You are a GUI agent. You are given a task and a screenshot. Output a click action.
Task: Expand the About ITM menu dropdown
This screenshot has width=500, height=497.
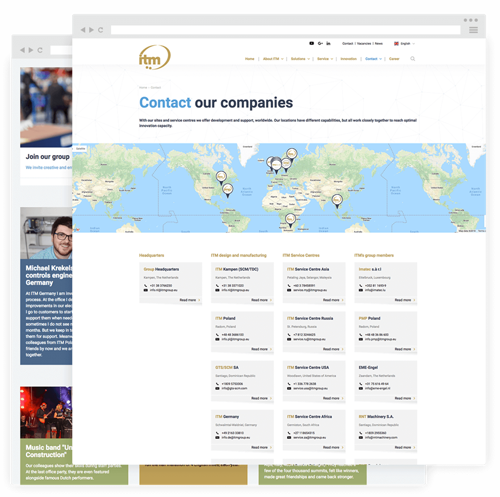coord(273,59)
